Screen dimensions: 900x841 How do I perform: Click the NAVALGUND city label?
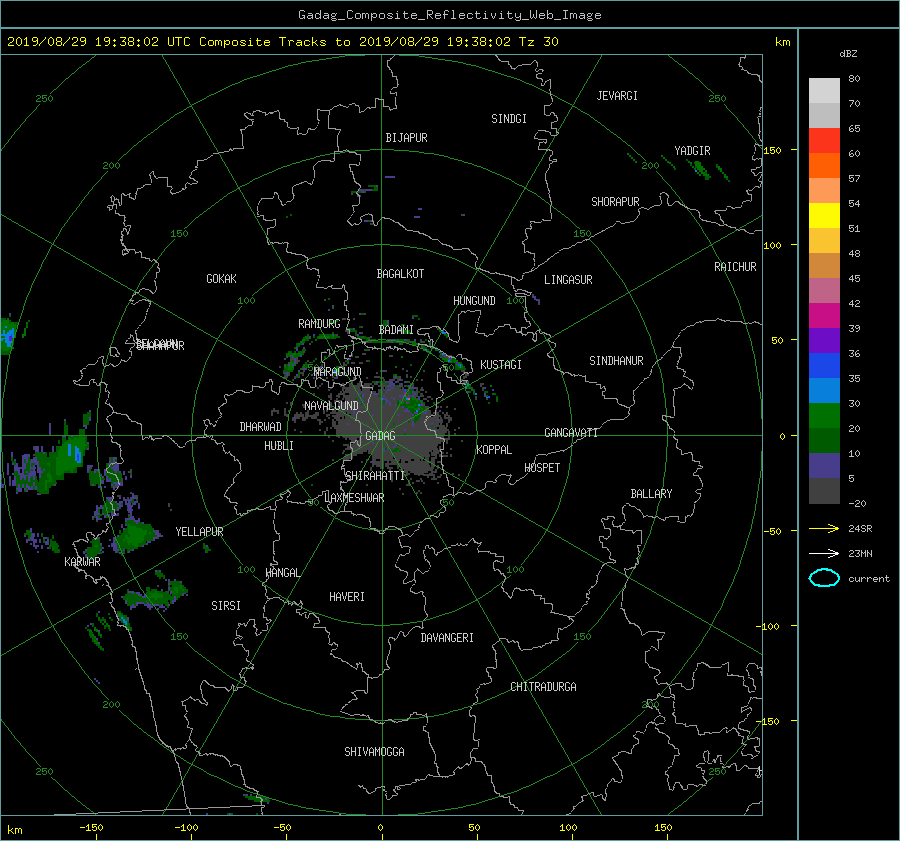(331, 406)
